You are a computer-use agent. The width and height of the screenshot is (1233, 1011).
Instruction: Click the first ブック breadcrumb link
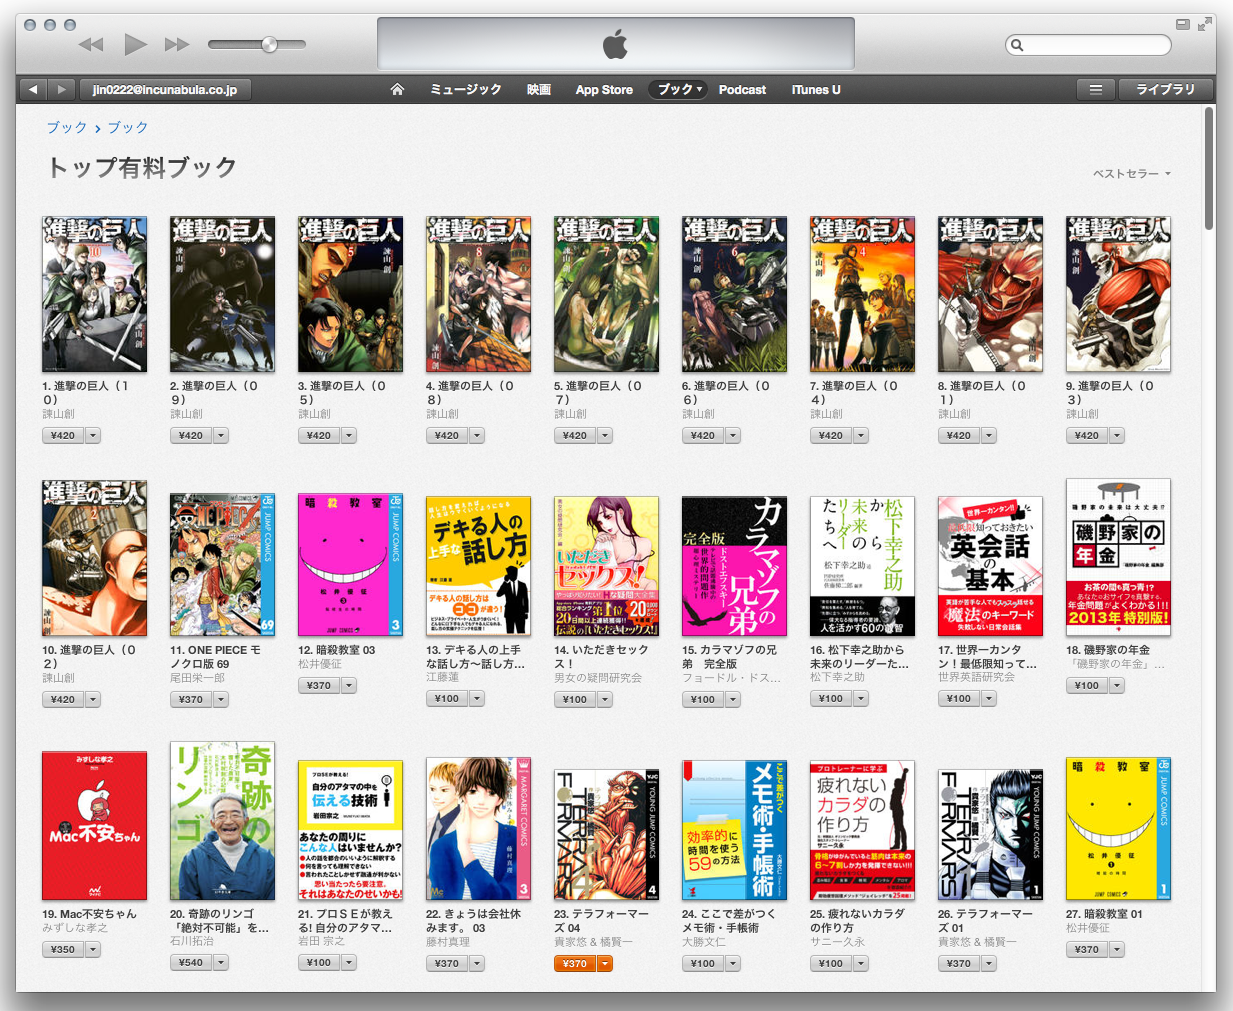[67, 128]
